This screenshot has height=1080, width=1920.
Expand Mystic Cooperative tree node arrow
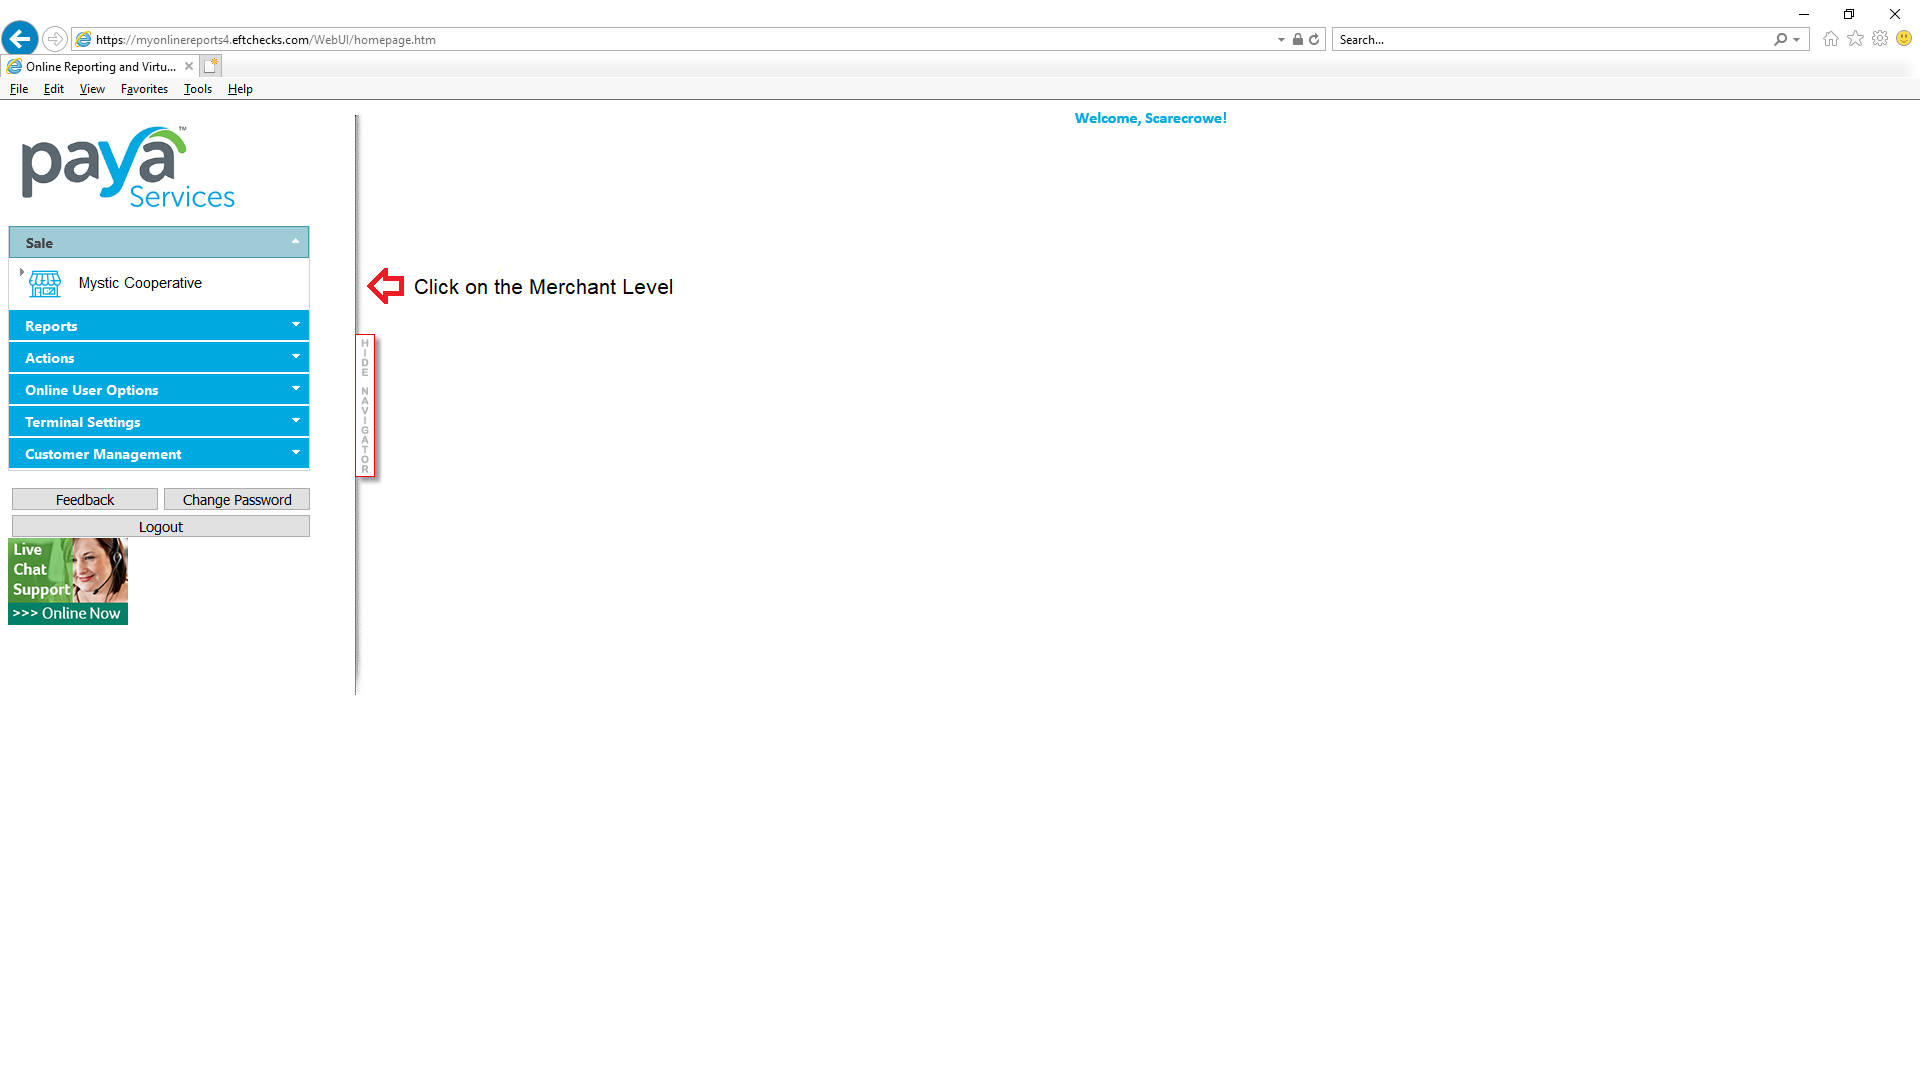tap(21, 272)
